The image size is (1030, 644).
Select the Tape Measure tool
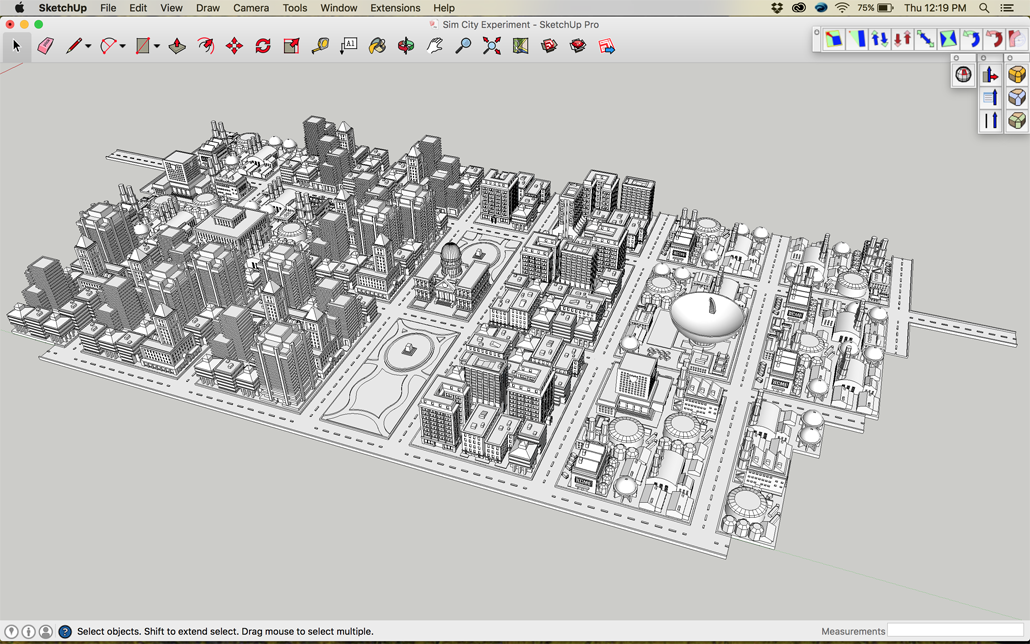[320, 46]
